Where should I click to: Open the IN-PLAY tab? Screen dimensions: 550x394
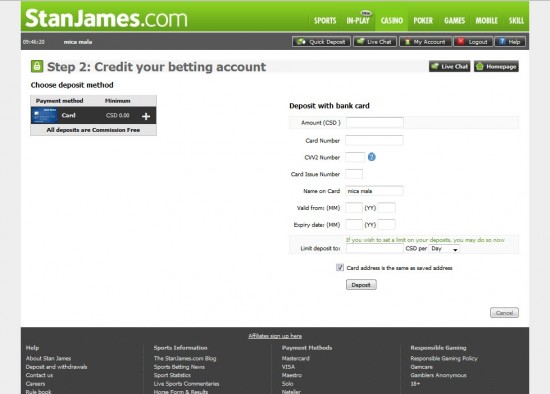pyautogui.click(x=358, y=20)
